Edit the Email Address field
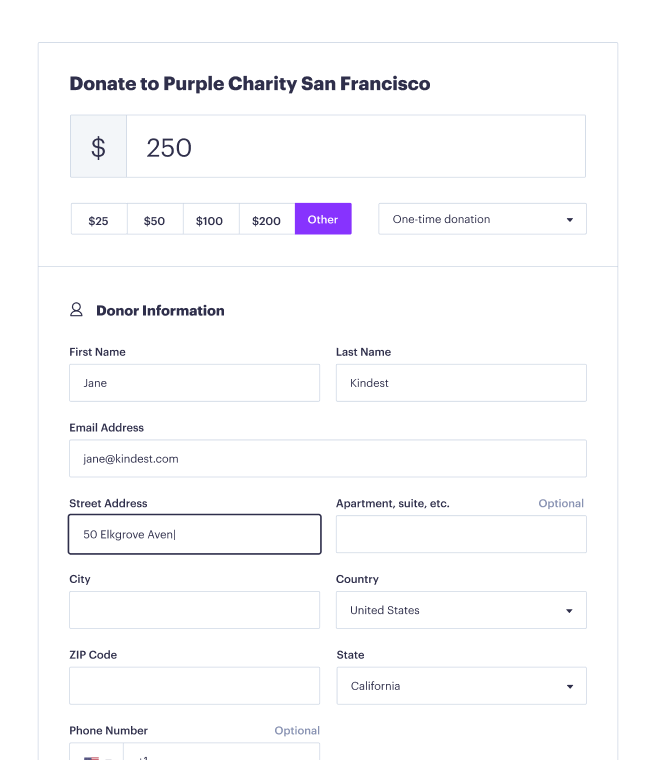The height and width of the screenshot is (760, 656). [327, 459]
